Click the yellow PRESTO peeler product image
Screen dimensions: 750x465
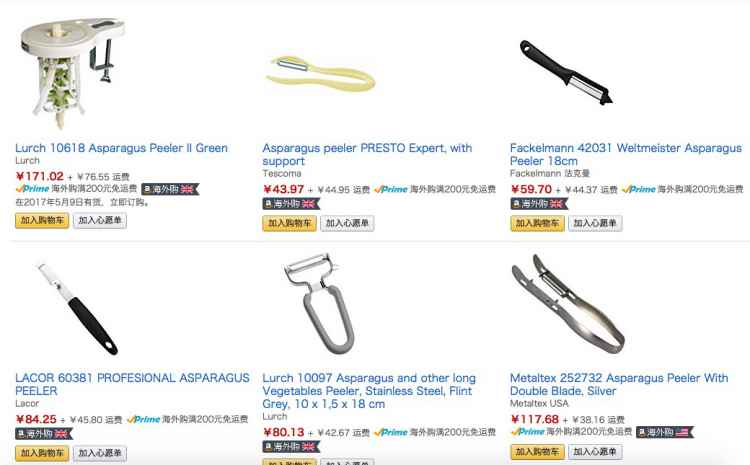pos(320,74)
